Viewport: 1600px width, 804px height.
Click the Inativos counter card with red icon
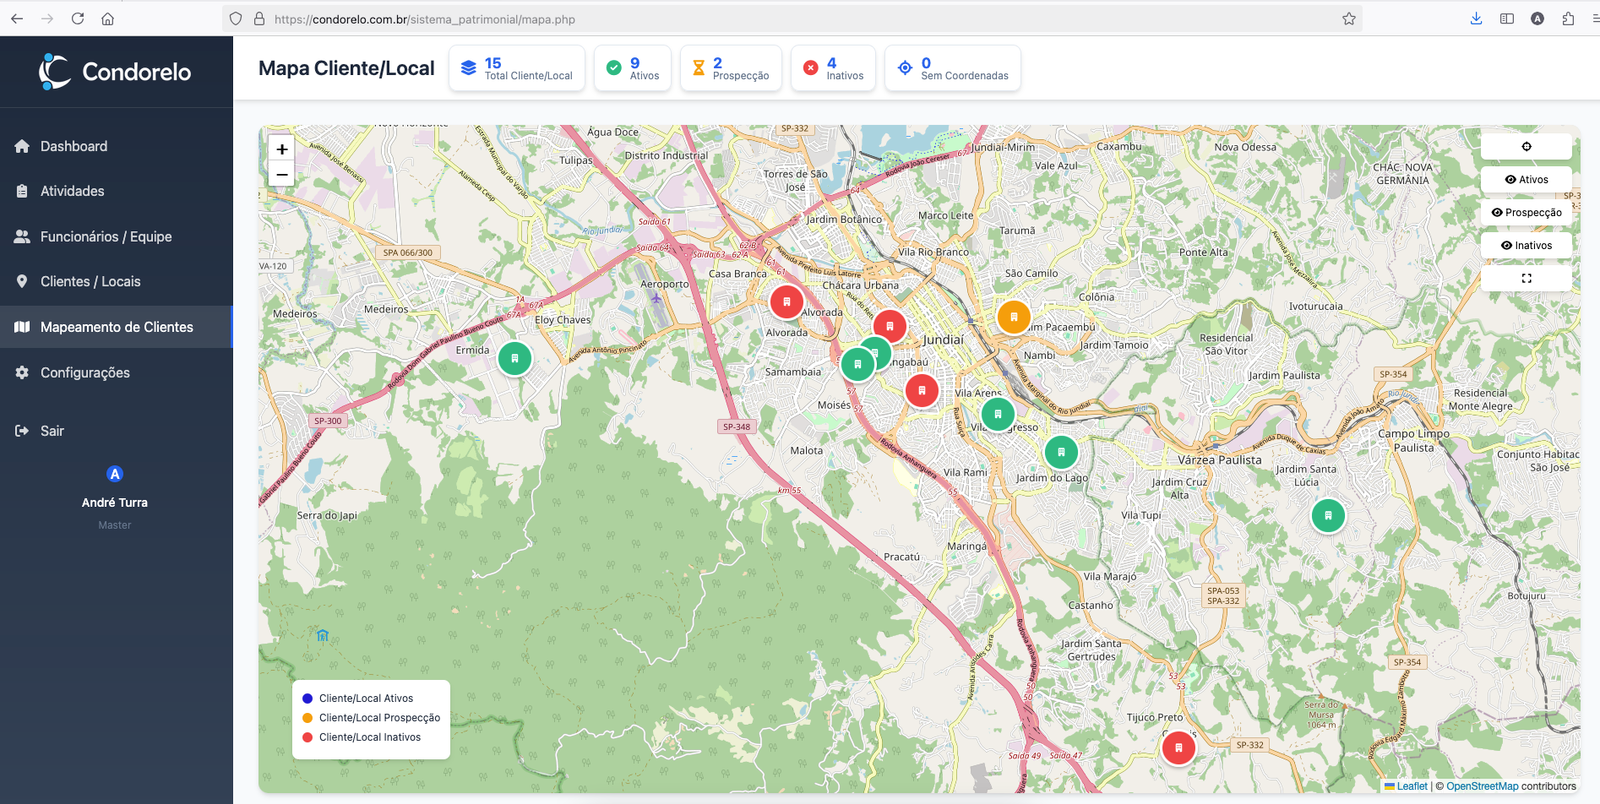click(833, 69)
